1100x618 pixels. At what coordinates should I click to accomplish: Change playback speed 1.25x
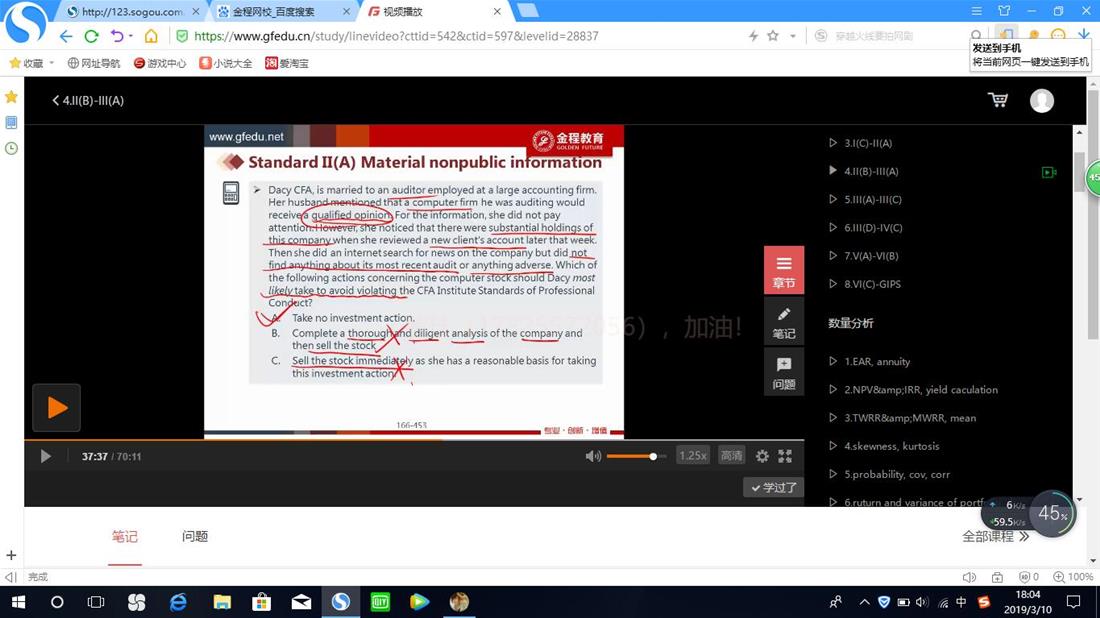click(x=692, y=456)
